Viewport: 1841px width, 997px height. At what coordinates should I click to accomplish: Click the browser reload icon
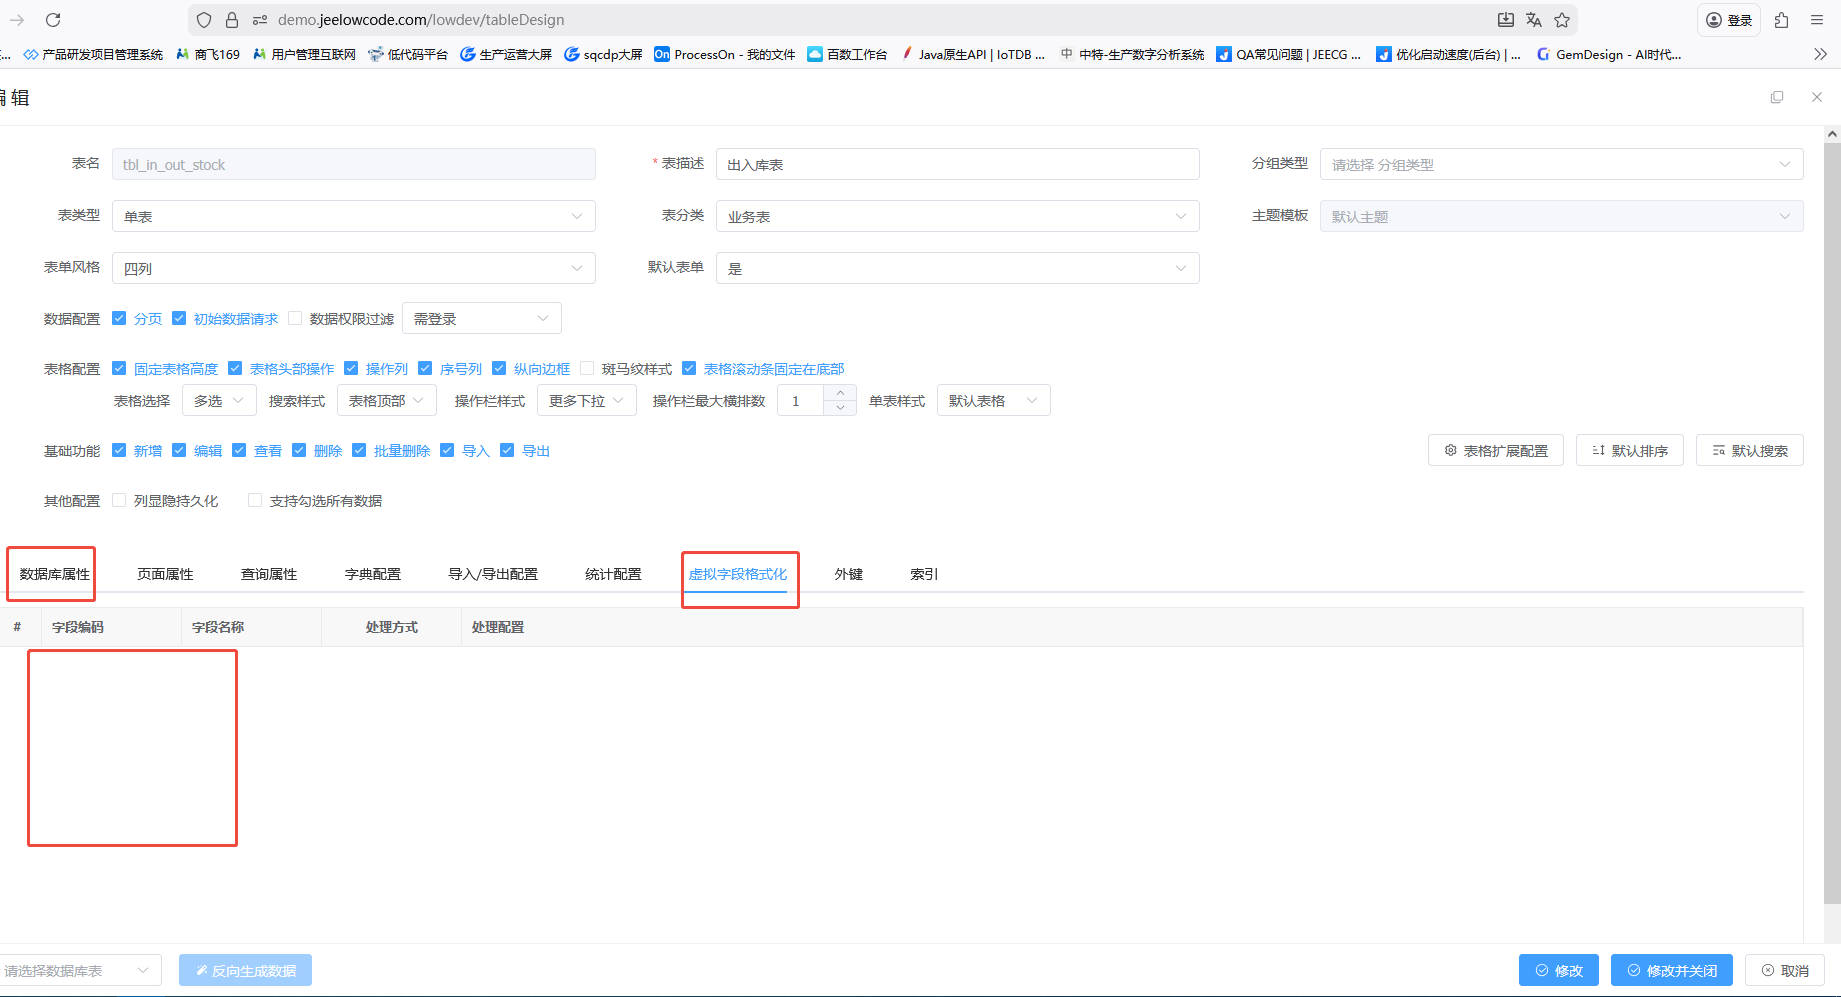[53, 20]
